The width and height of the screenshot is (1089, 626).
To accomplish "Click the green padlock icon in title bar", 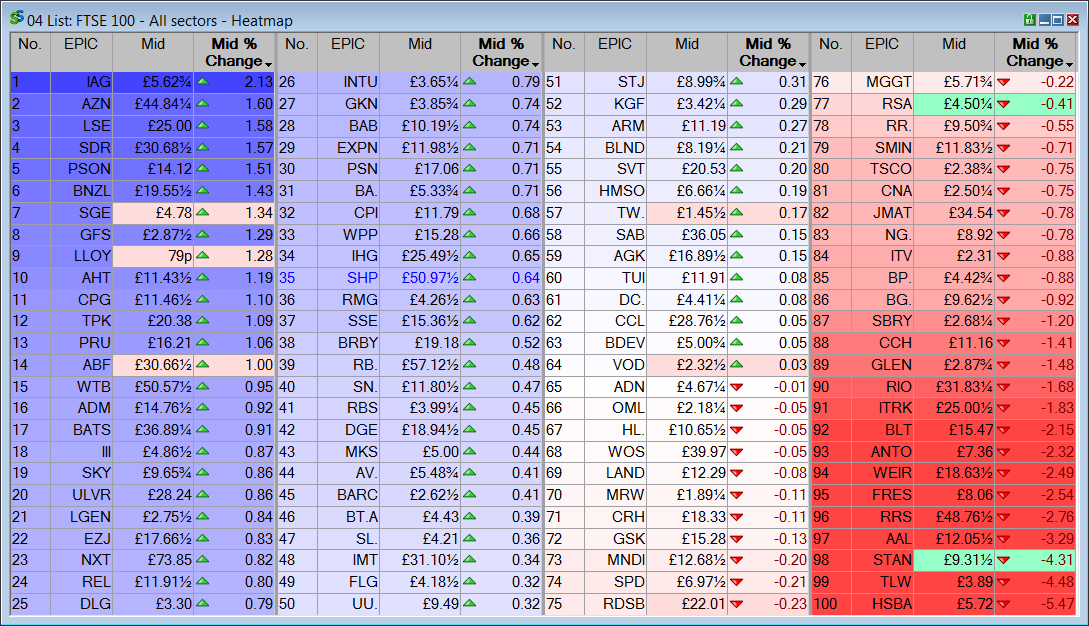I will pyautogui.click(x=1029, y=20).
